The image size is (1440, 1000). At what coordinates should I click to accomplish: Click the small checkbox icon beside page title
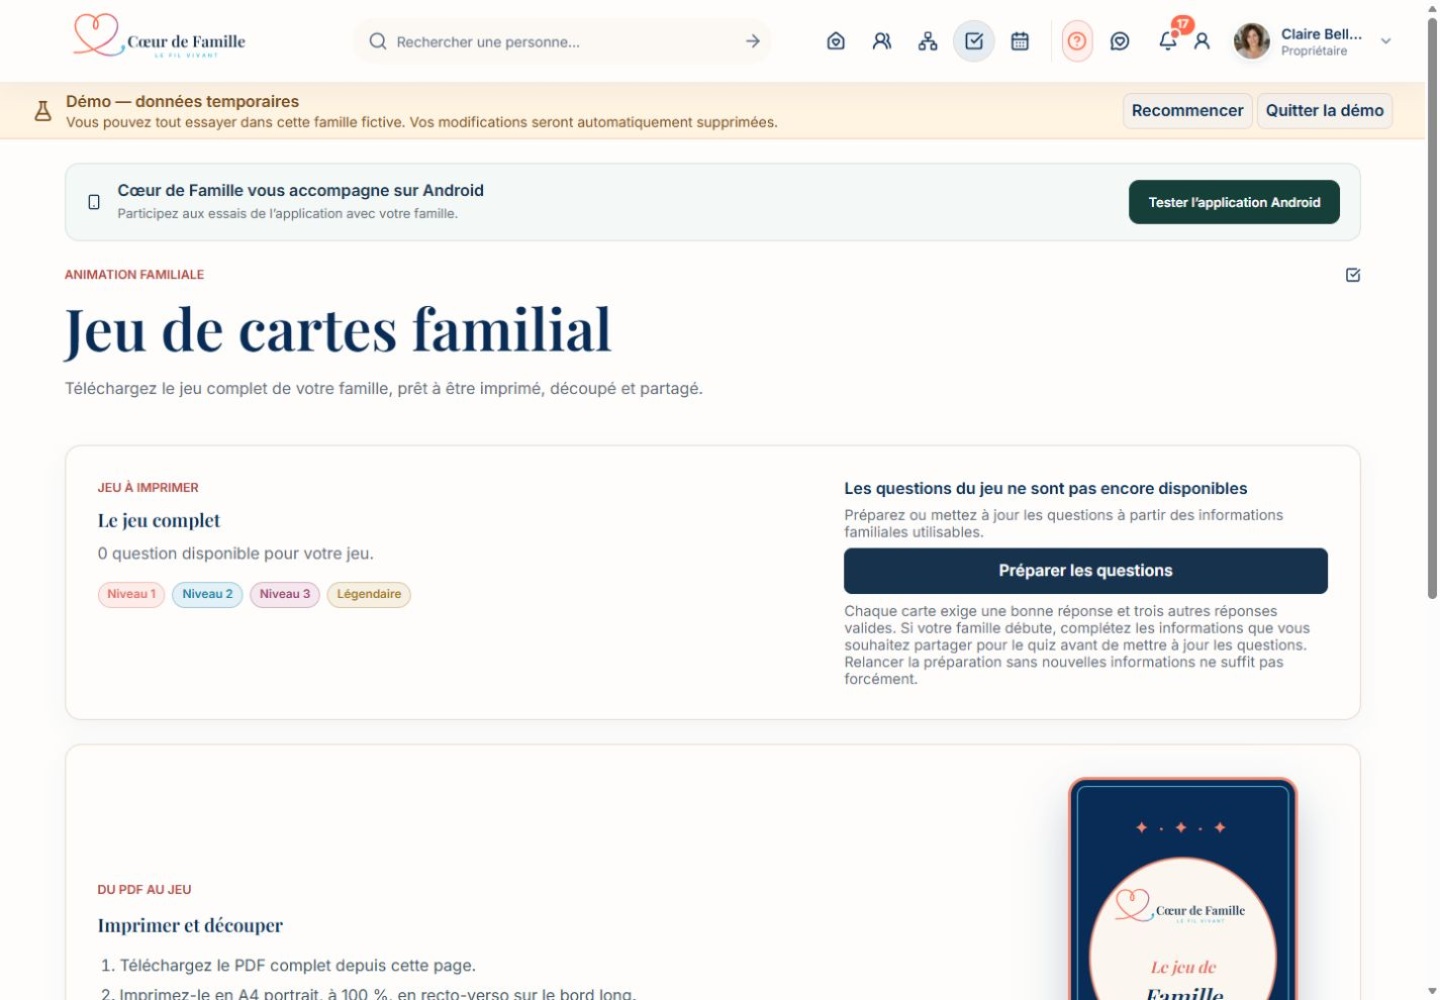coord(1353,275)
